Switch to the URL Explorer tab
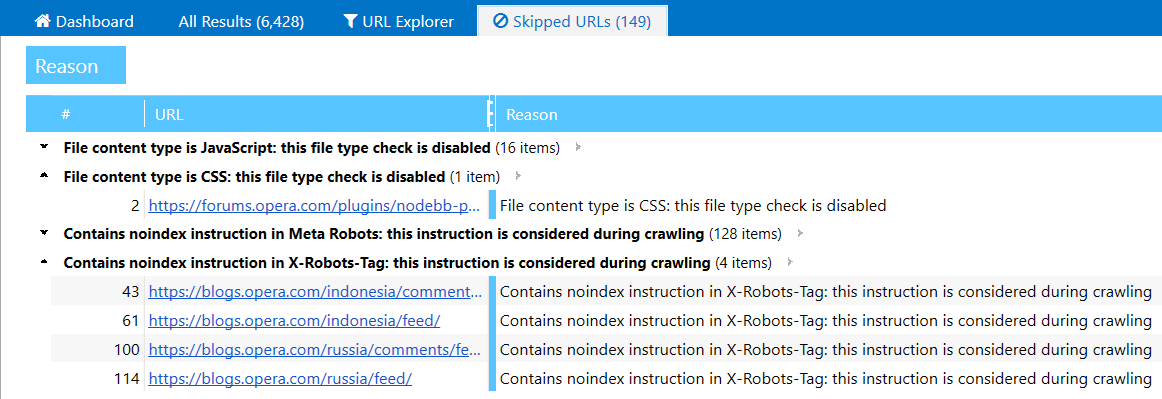The height and width of the screenshot is (399, 1162). pos(399,22)
